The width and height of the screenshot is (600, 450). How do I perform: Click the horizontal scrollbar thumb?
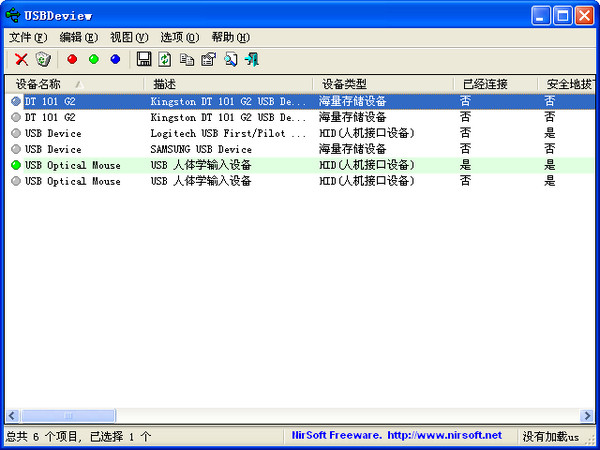(68, 416)
